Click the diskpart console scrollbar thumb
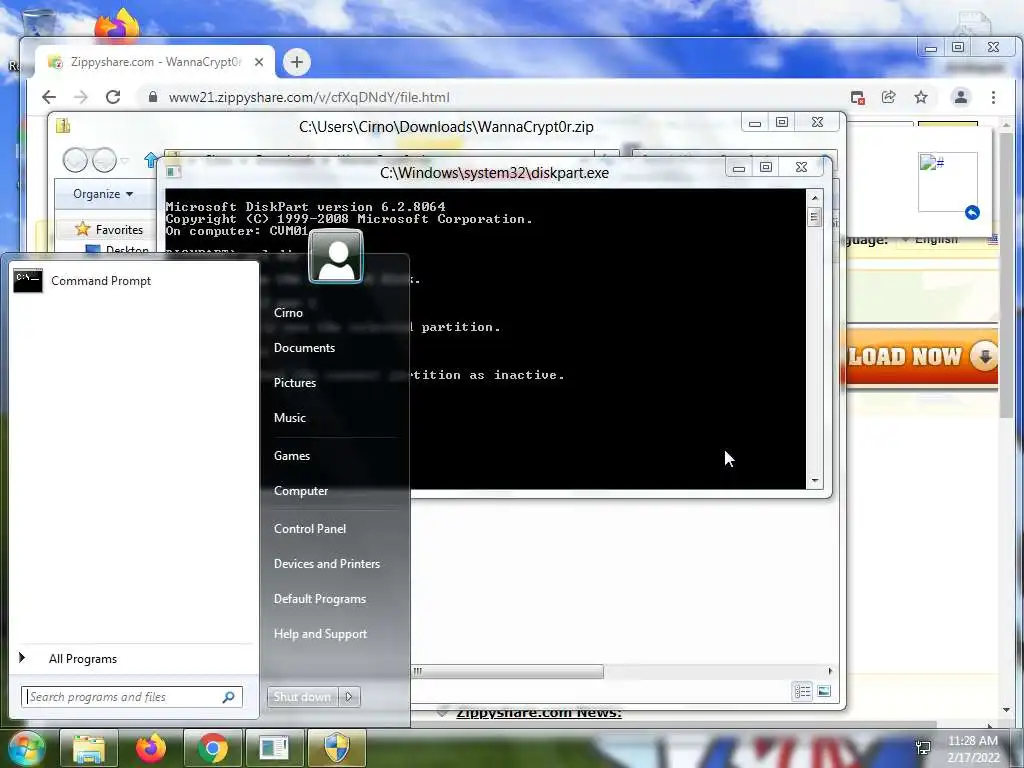Viewport: 1024px width, 768px height. pos(814,216)
